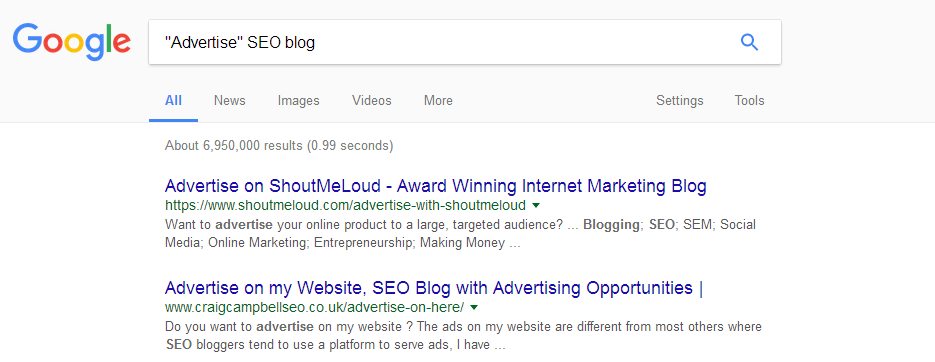The height and width of the screenshot is (362, 935).
Task: Expand the green arrow beside shoutmeloud.com URL
Action: point(535,206)
